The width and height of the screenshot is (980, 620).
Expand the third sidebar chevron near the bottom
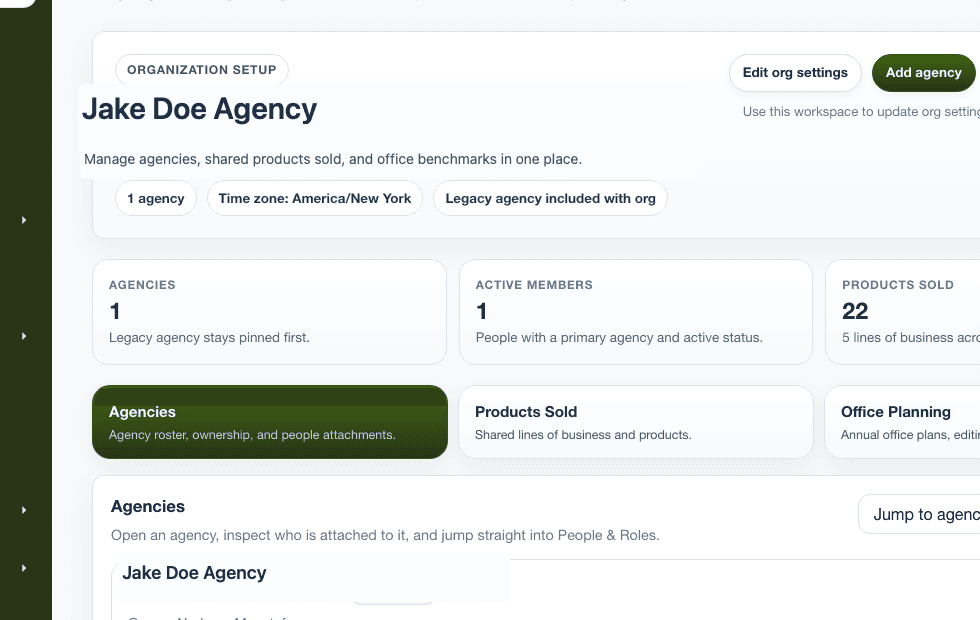coord(24,510)
